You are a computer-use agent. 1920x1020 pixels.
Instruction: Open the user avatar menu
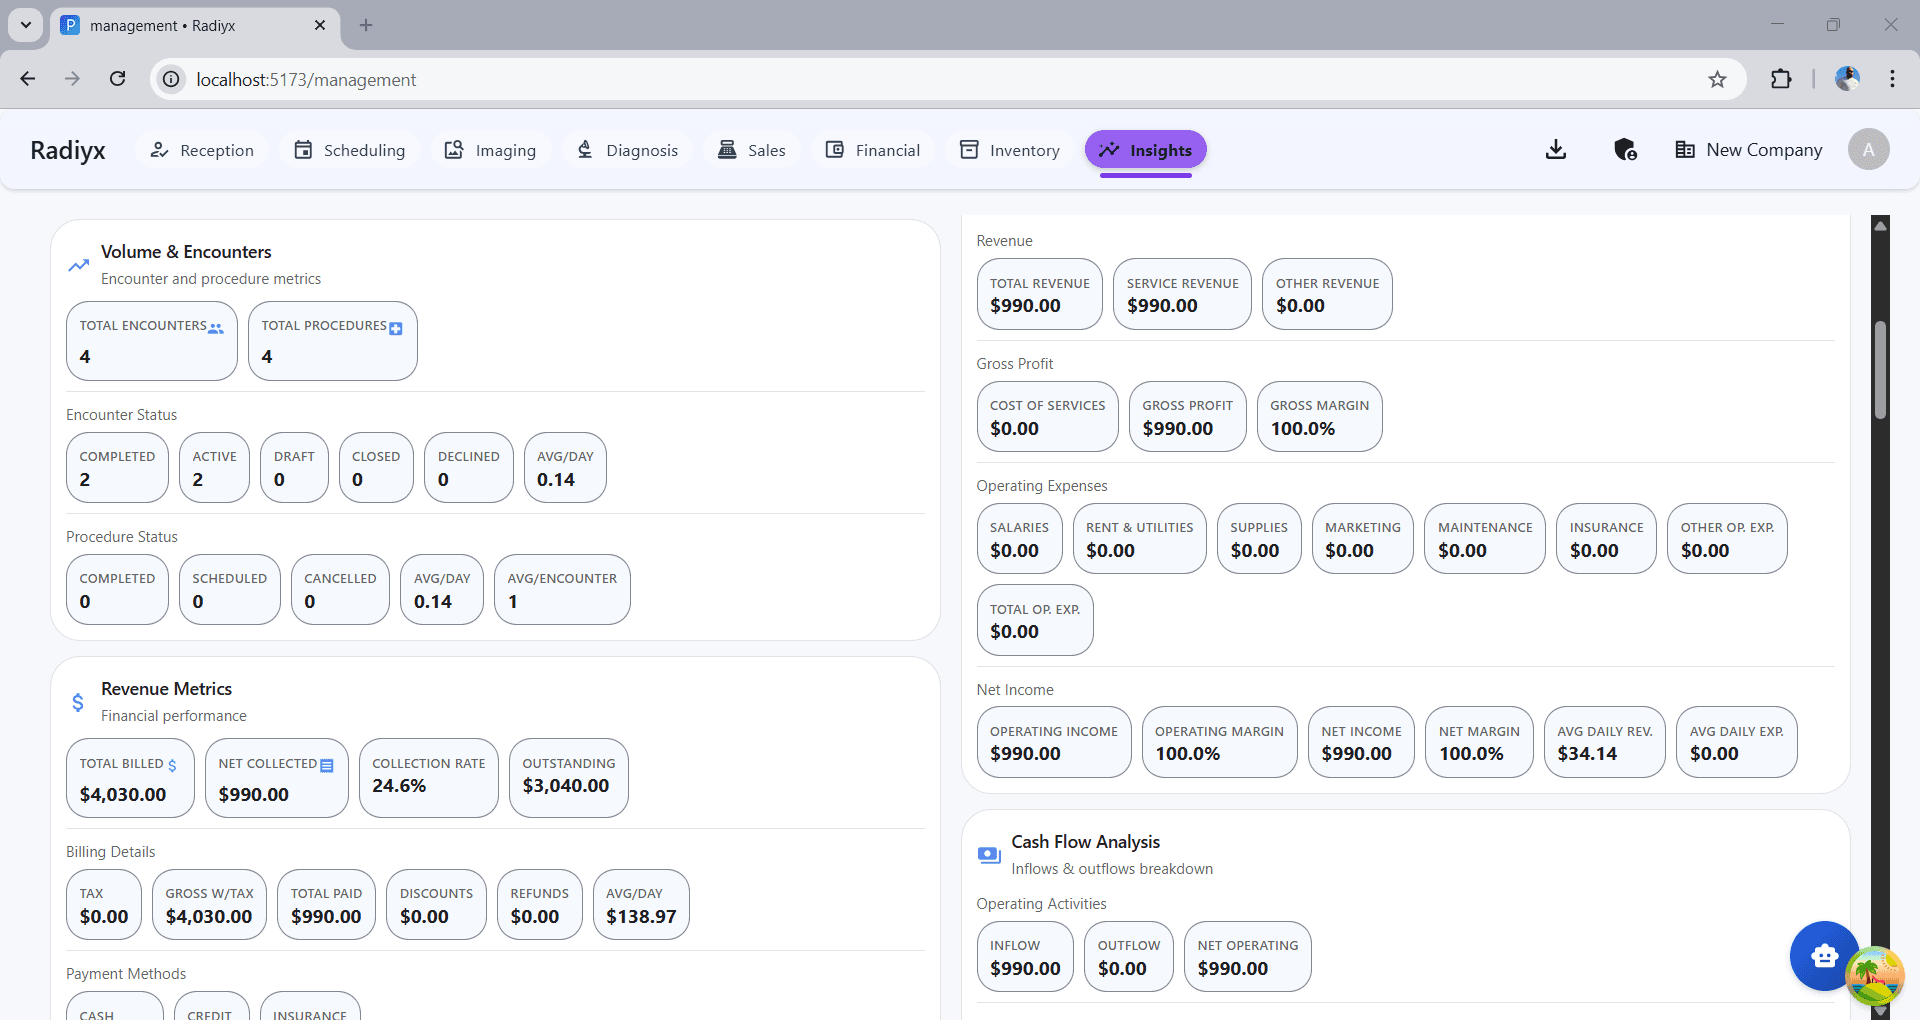(1868, 150)
